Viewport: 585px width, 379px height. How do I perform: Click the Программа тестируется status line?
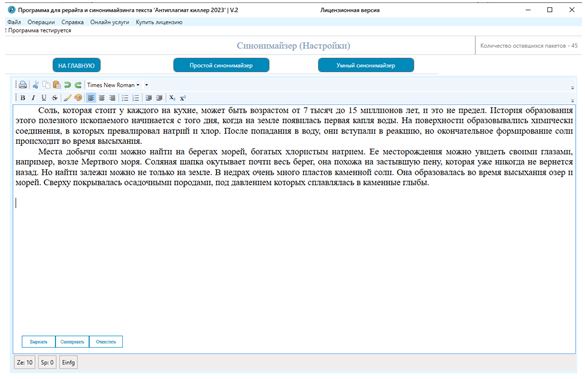[39, 31]
